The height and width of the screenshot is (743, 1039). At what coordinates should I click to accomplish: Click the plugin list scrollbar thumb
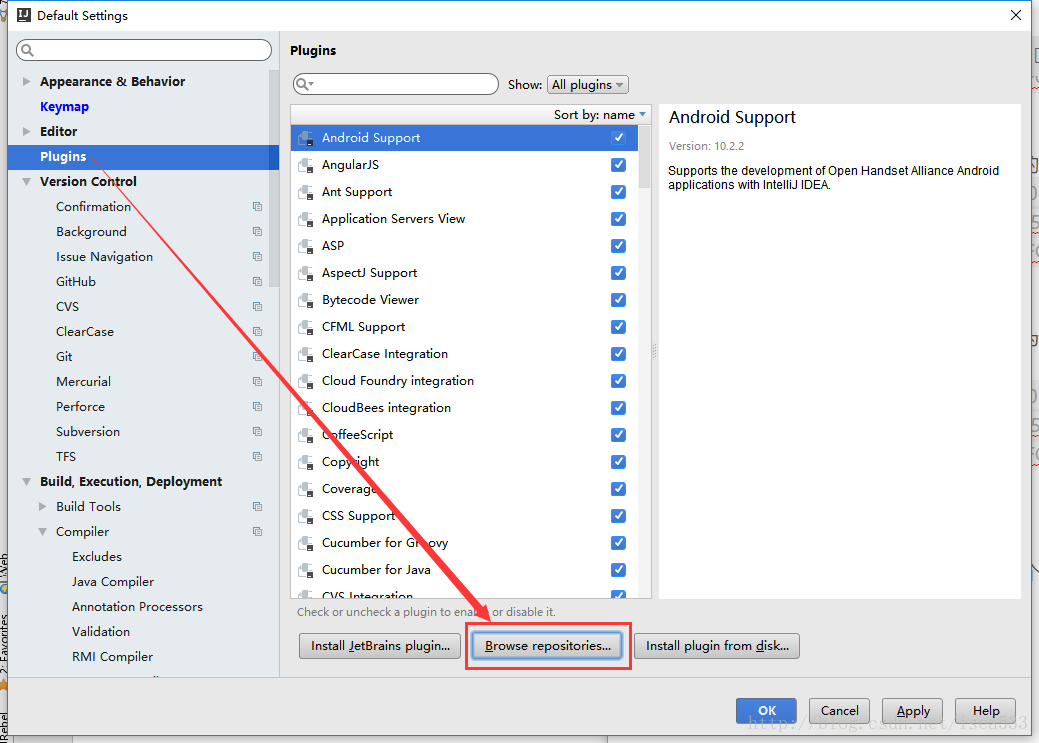pyautogui.click(x=644, y=156)
